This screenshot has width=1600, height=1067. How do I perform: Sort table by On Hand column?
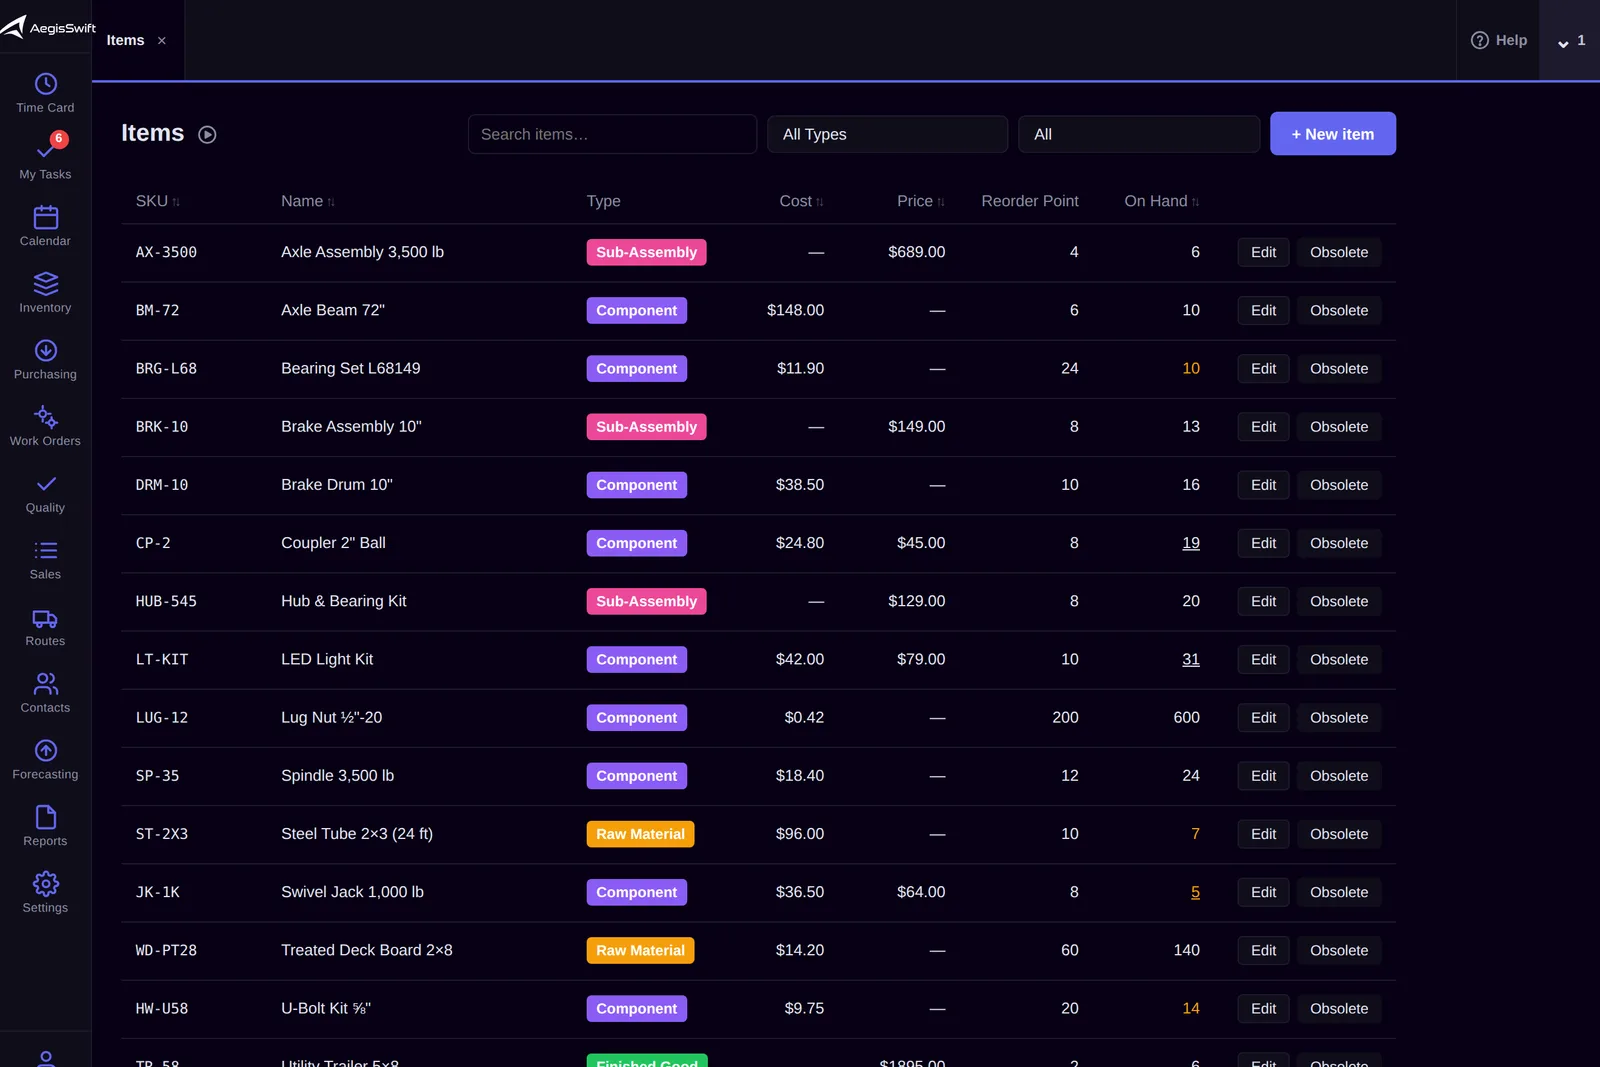pyautogui.click(x=1162, y=201)
